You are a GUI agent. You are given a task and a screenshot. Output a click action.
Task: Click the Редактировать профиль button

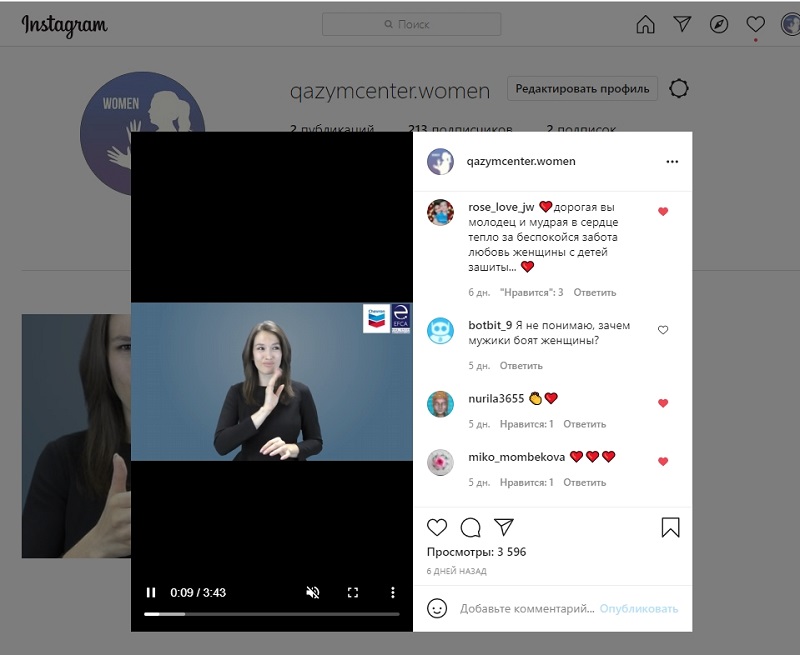pos(582,89)
